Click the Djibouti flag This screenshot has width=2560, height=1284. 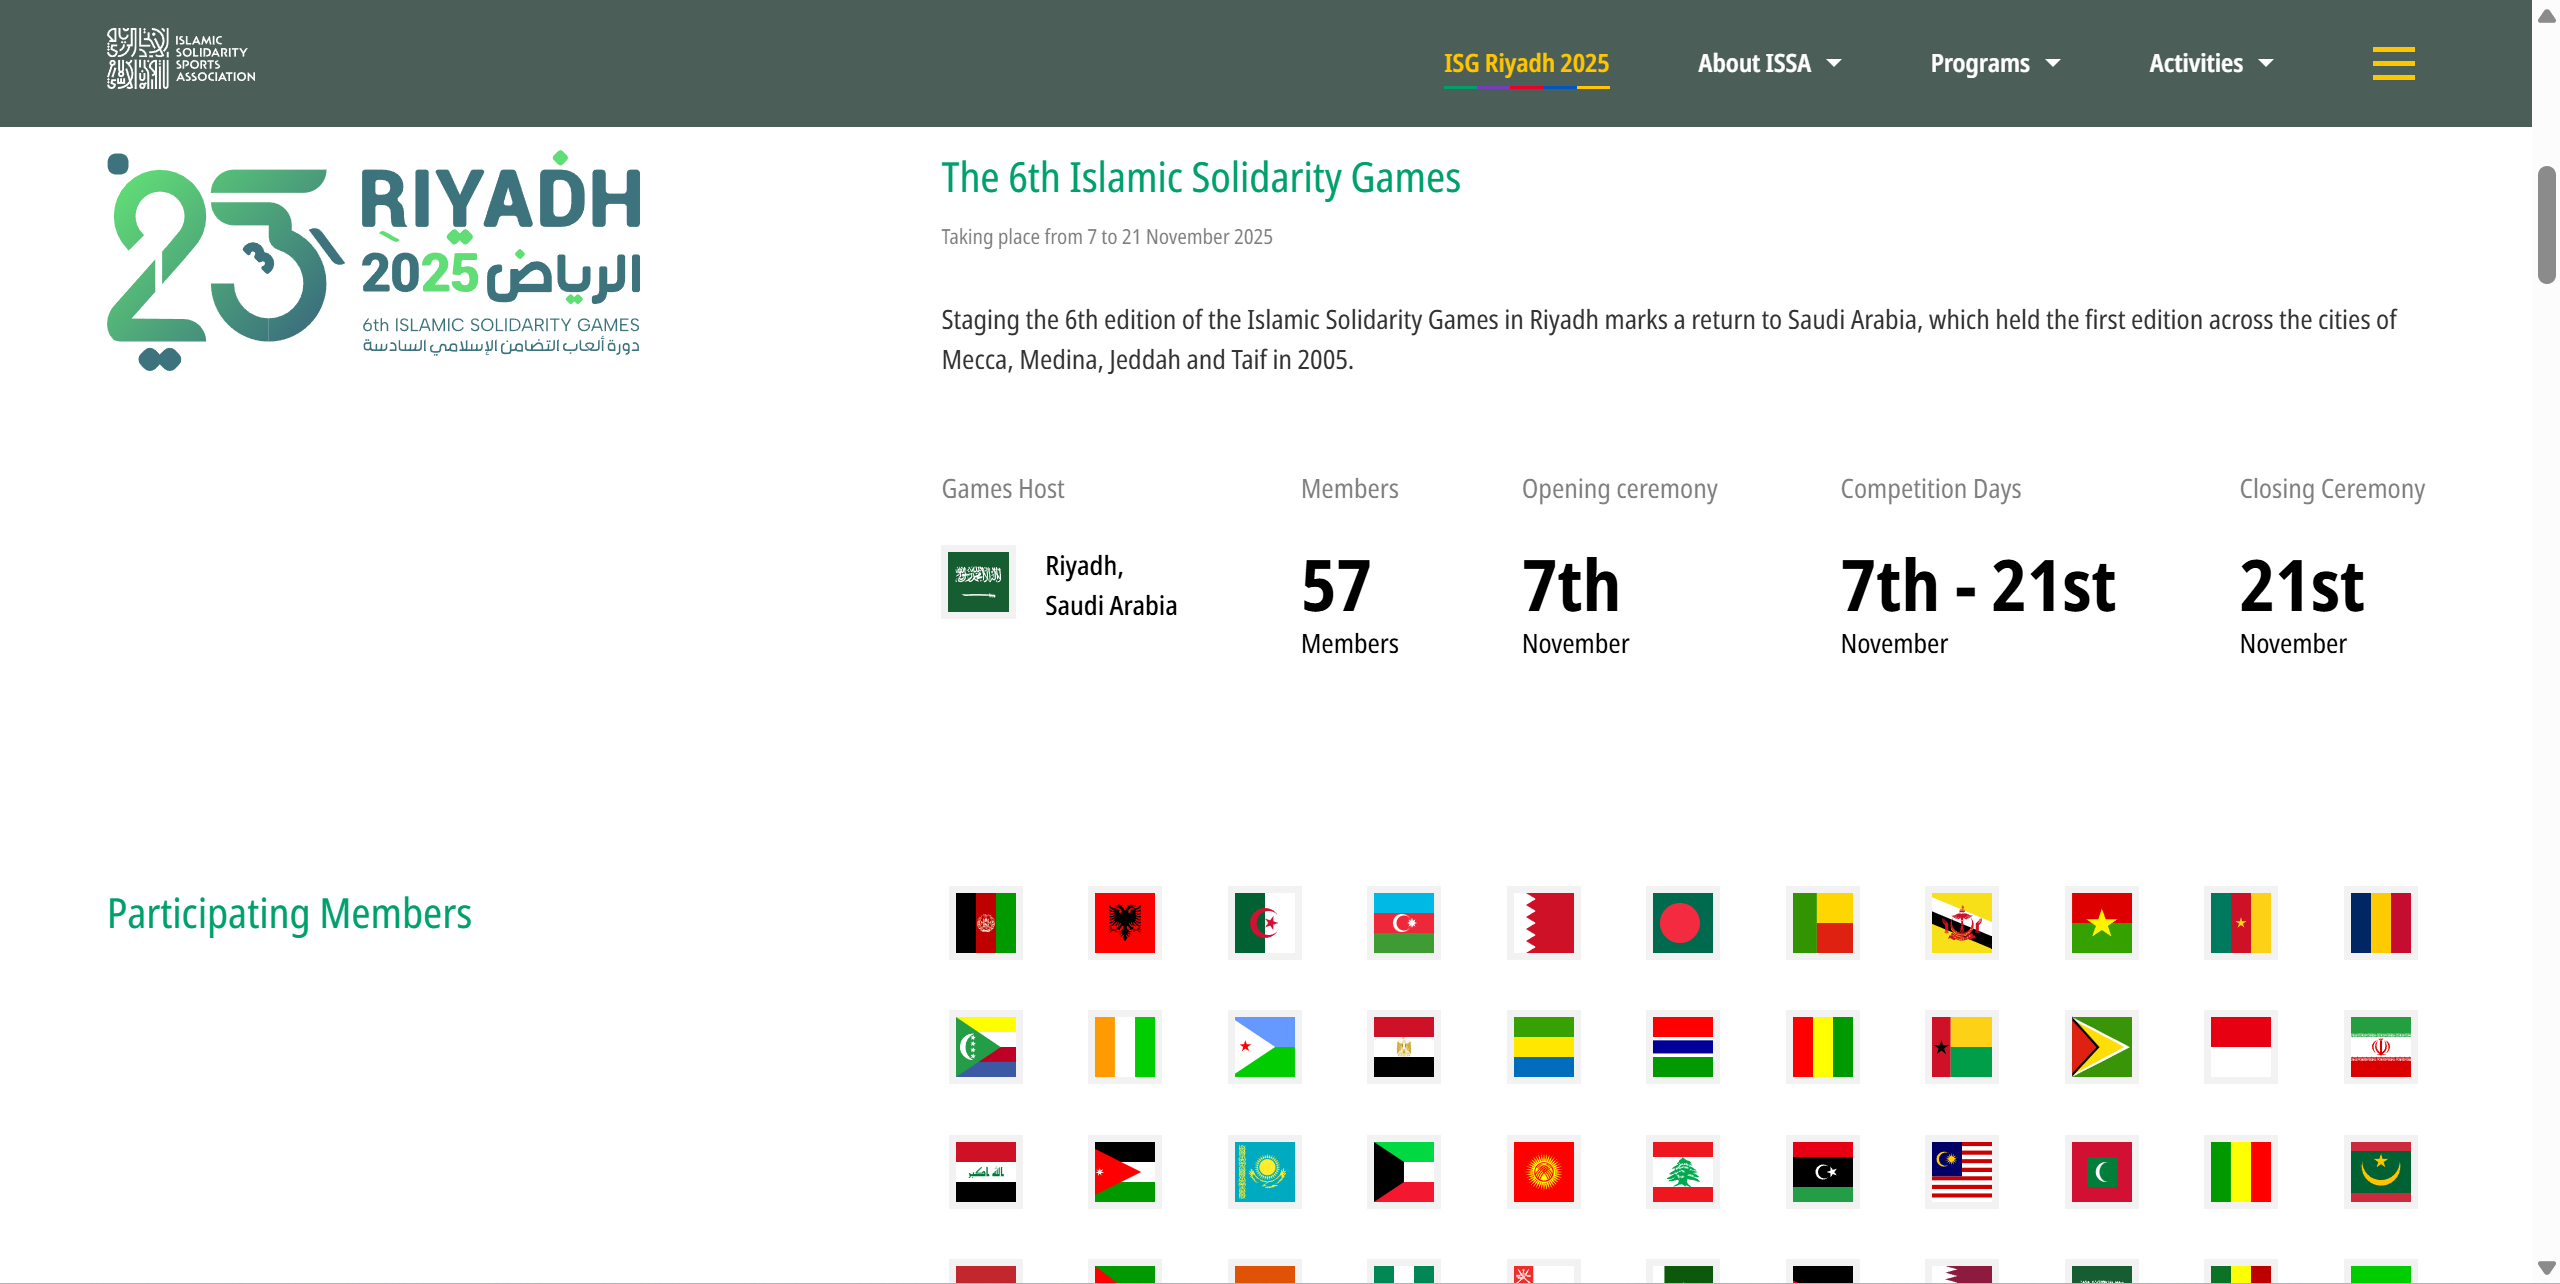click(1264, 1046)
